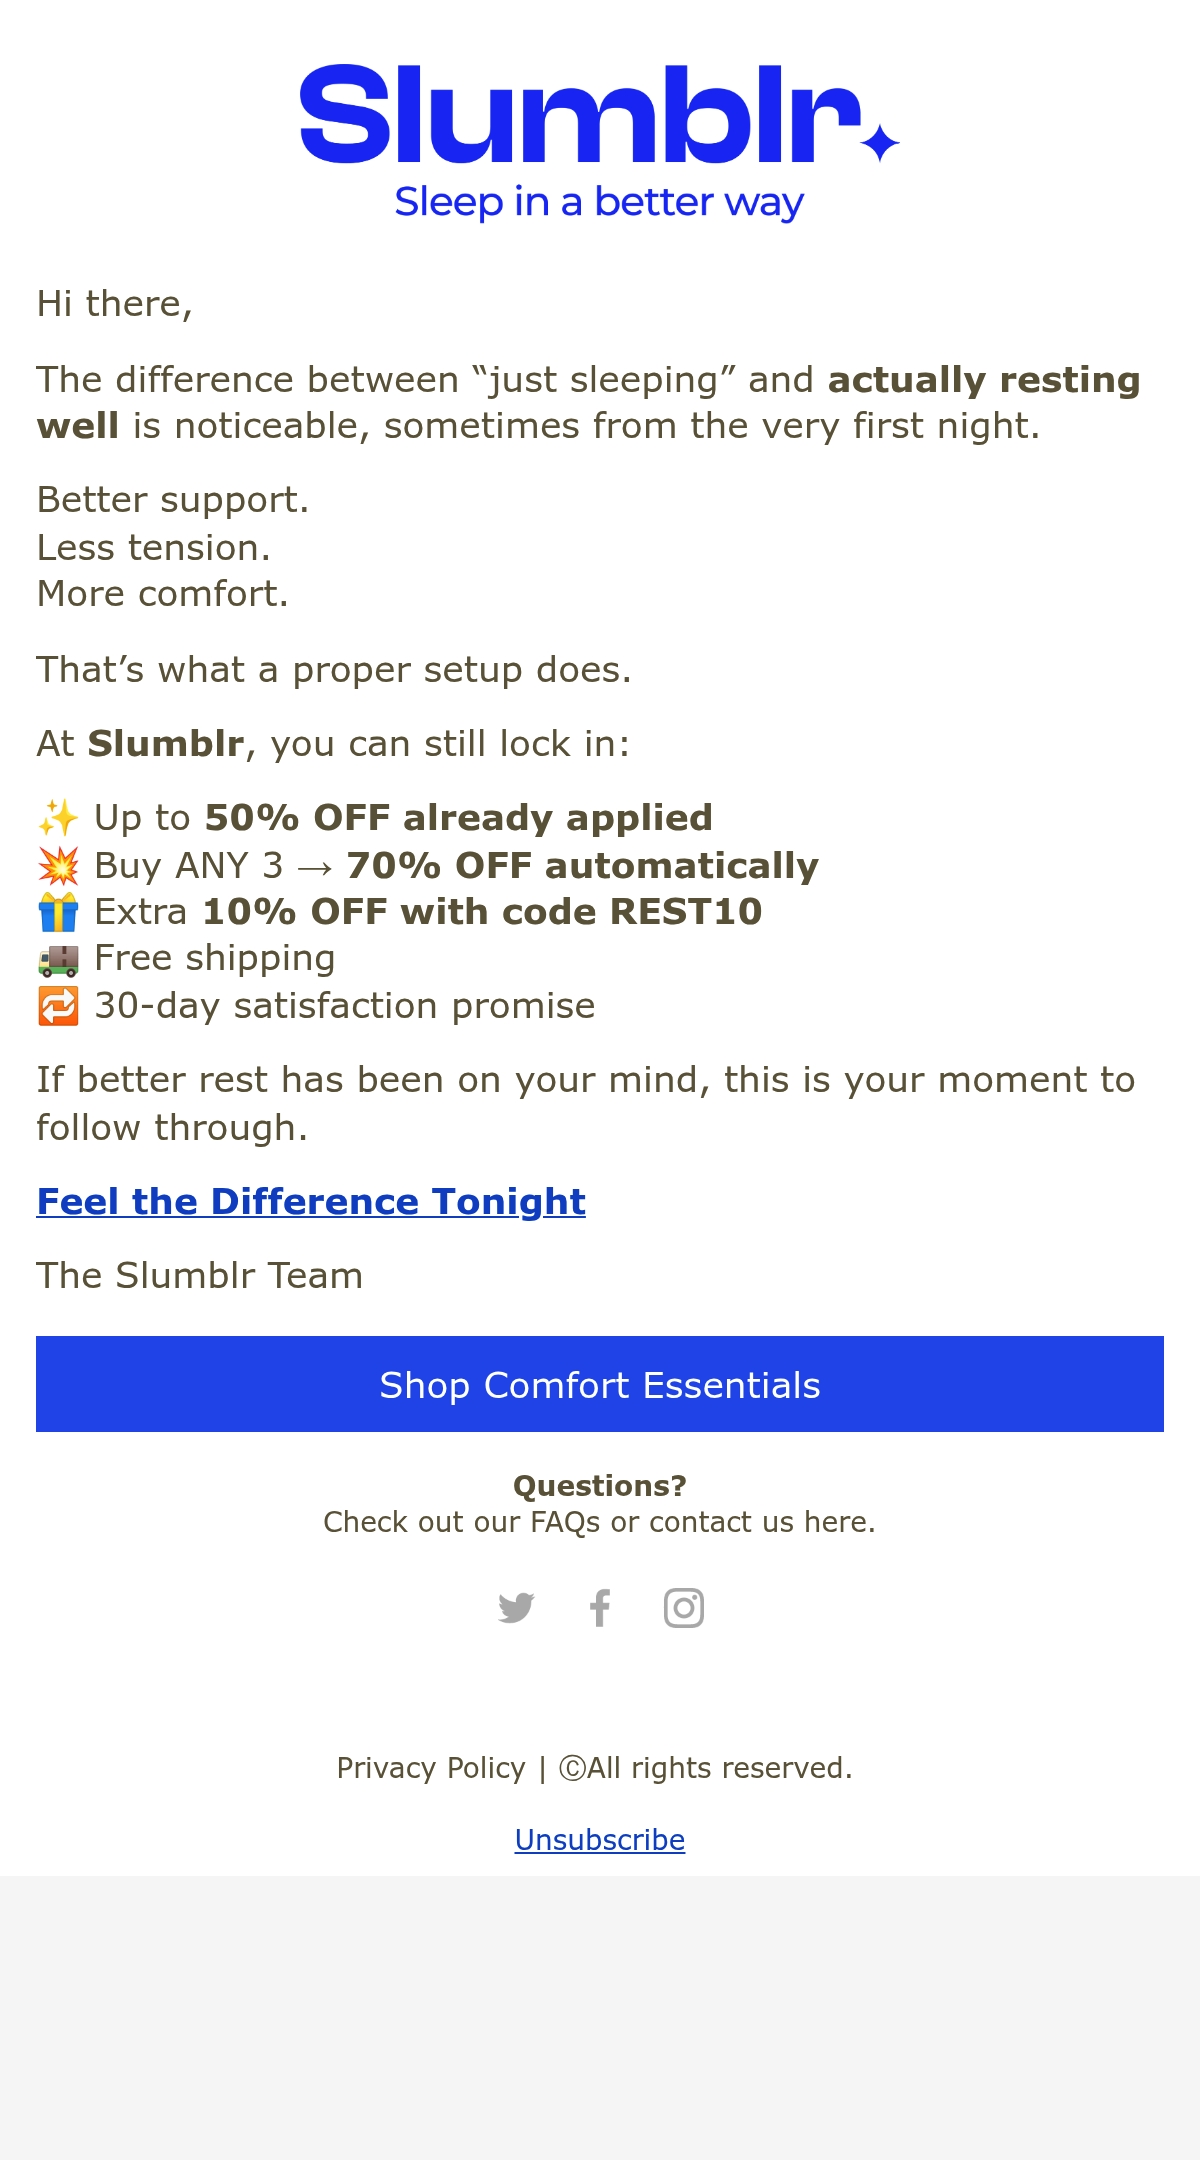Image resolution: width=1200 pixels, height=2160 pixels.
Task: Click the Twitter bird icon
Action: tap(516, 1608)
